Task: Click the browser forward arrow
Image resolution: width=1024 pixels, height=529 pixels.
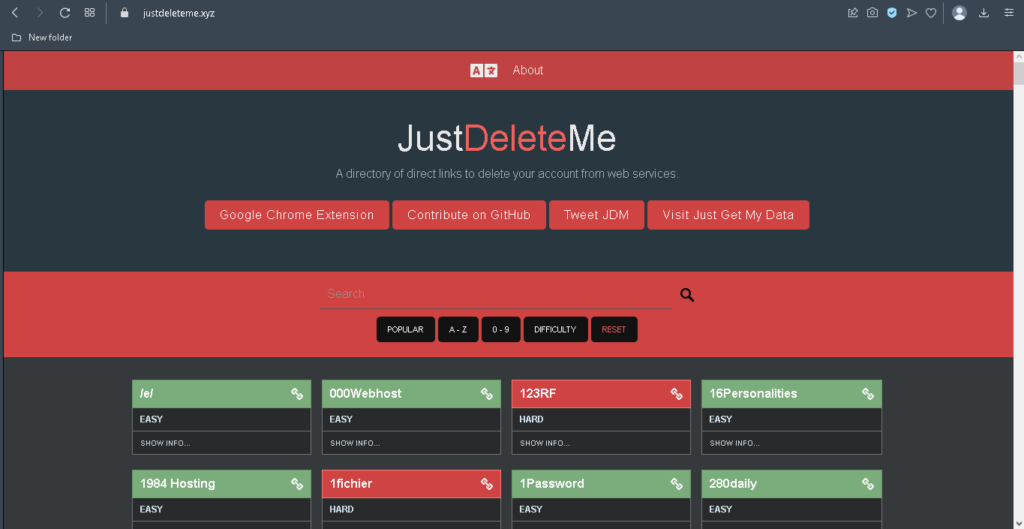Action: [x=40, y=12]
